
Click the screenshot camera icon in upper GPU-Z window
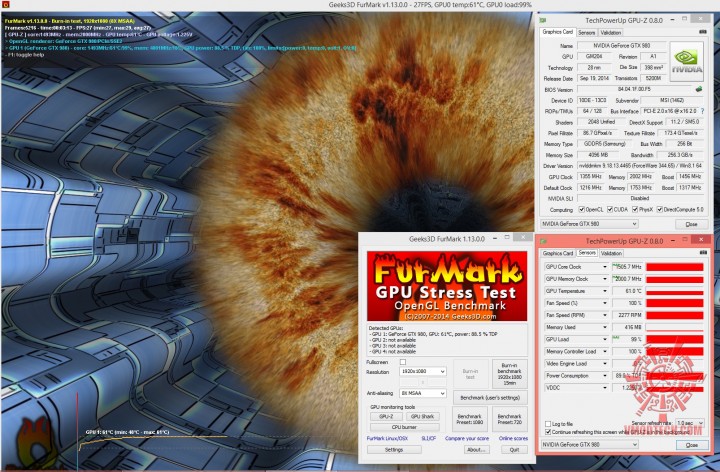pyautogui.click(x=703, y=32)
